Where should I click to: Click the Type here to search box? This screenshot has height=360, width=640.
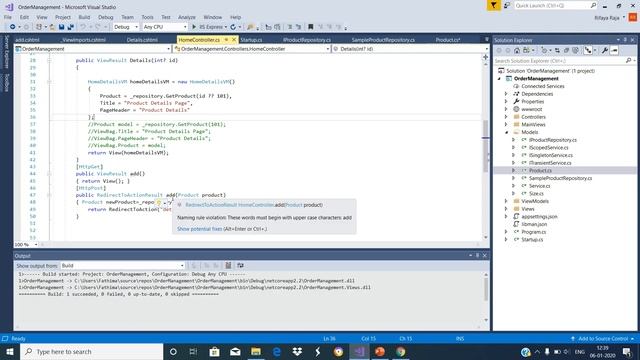(x=91, y=351)
